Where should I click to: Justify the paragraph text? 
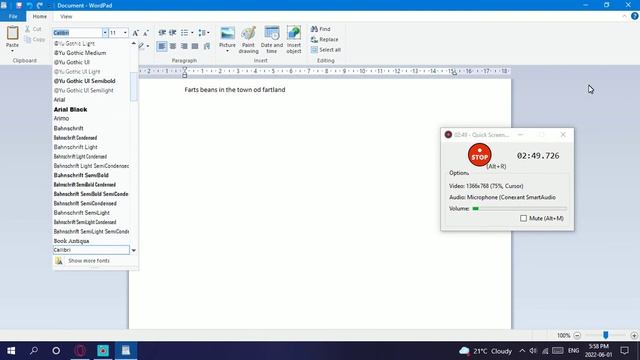195,46
